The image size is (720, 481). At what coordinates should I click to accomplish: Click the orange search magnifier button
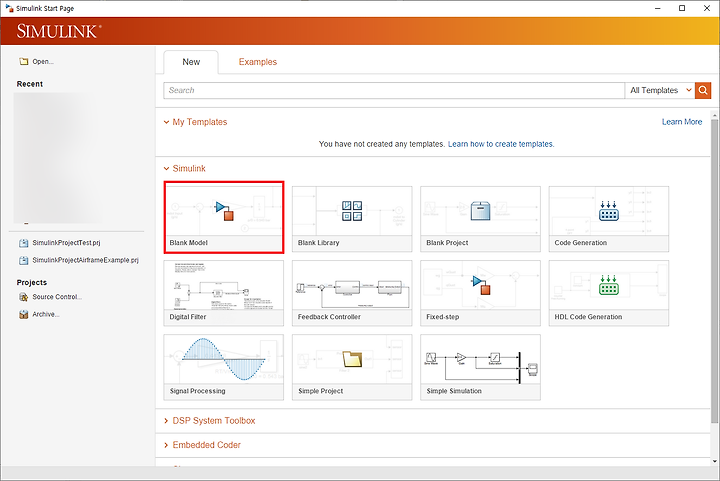pos(703,90)
